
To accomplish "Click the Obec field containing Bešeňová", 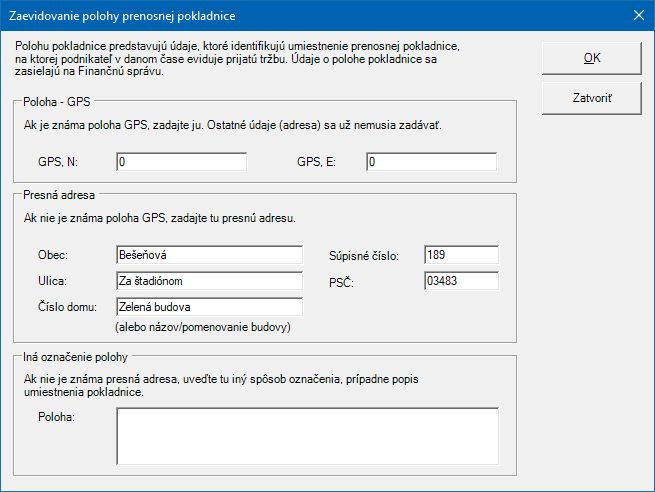I will pos(209,255).
